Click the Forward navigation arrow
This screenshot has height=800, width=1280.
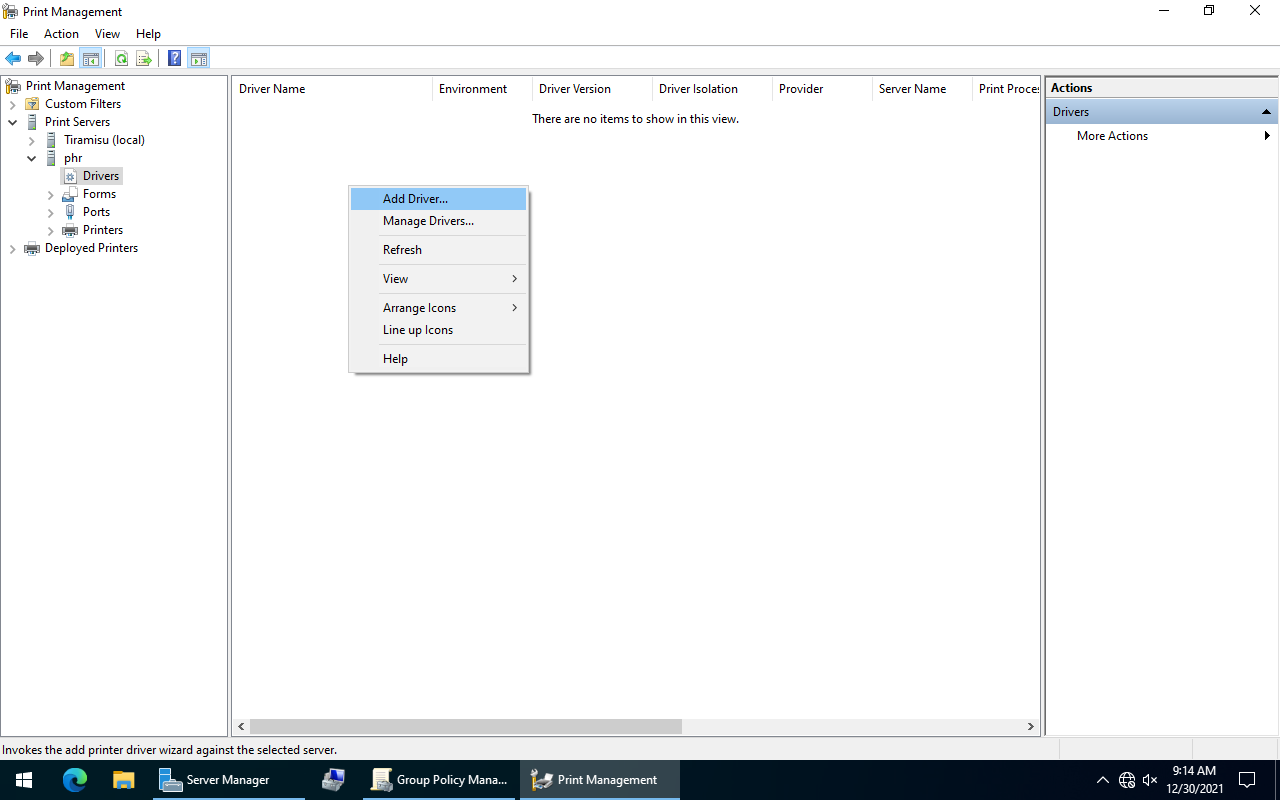pyautogui.click(x=36, y=57)
